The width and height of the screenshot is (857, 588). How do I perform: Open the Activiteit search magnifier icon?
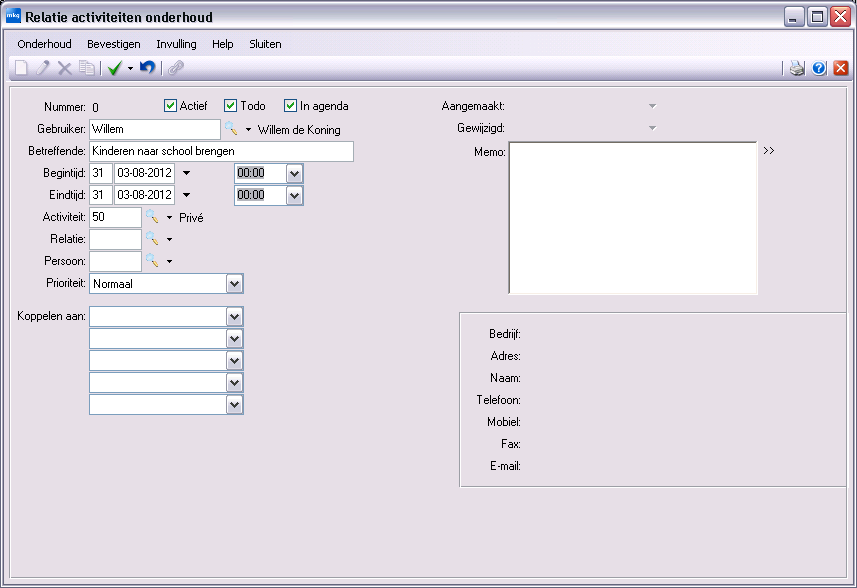pos(152,217)
